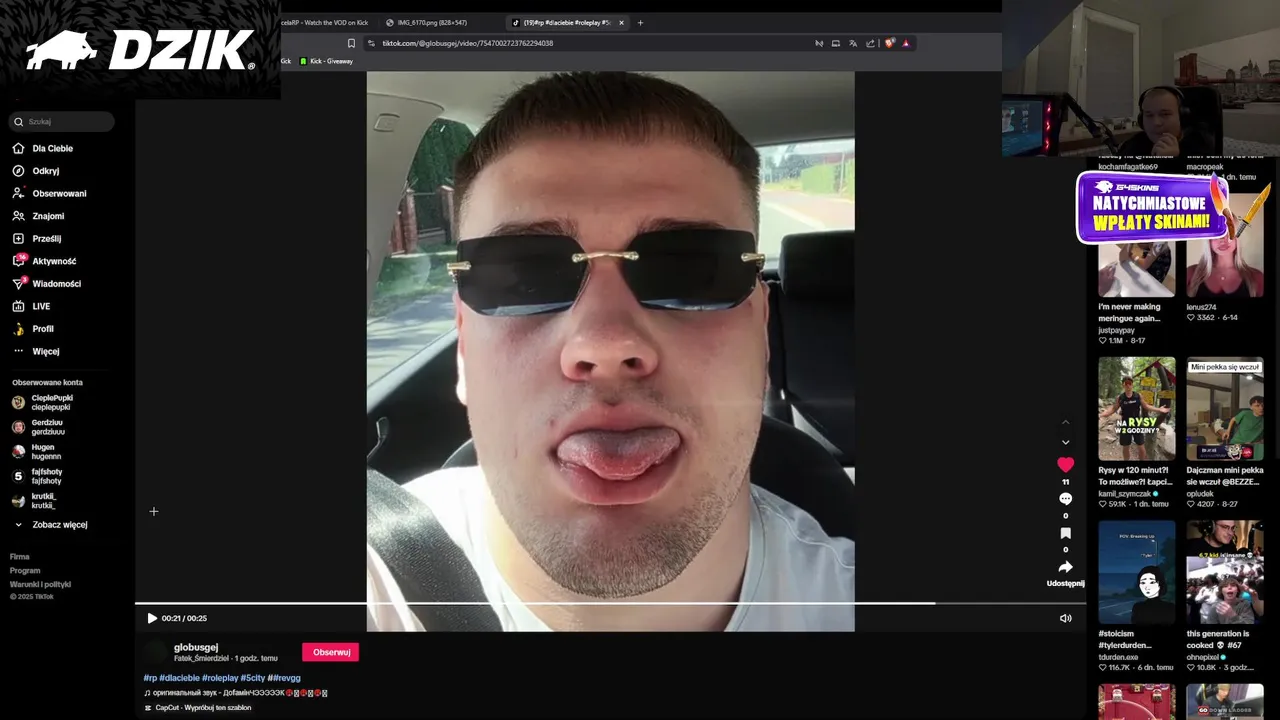Go to Obserwowani in sidebar
1280x720 pixels.
(x=59, y=193)
